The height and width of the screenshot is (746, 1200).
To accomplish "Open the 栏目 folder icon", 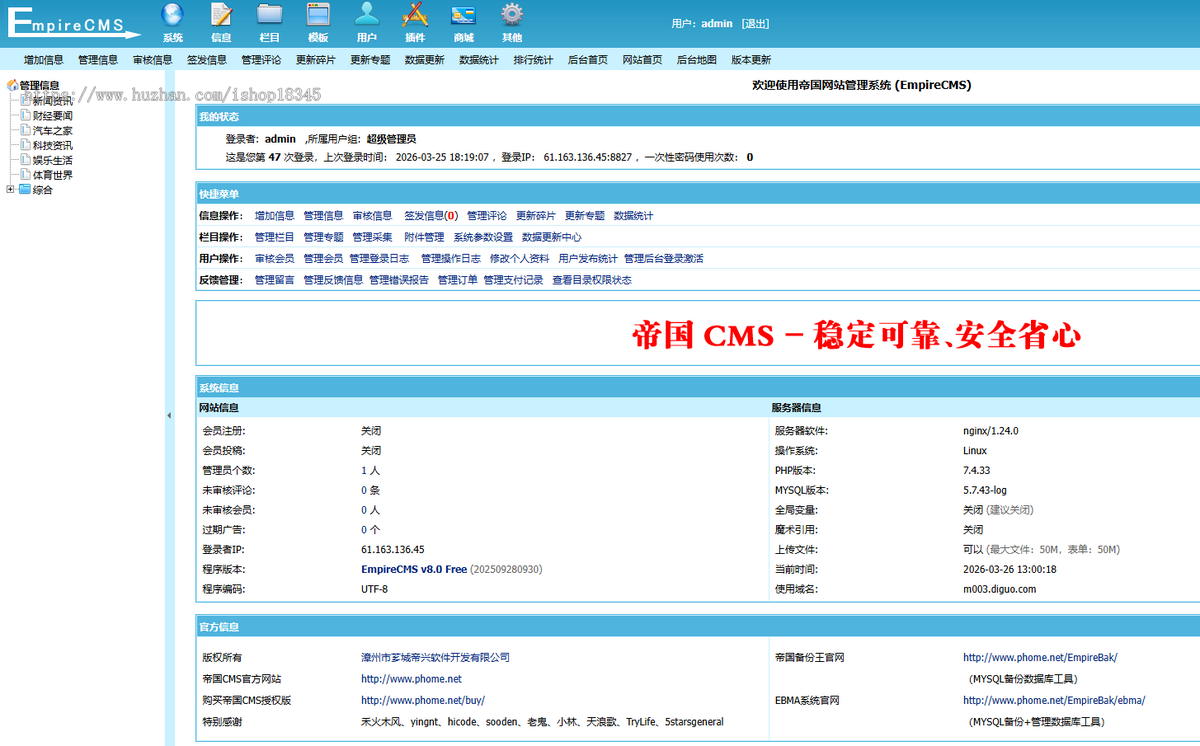I will click(269, 14).
